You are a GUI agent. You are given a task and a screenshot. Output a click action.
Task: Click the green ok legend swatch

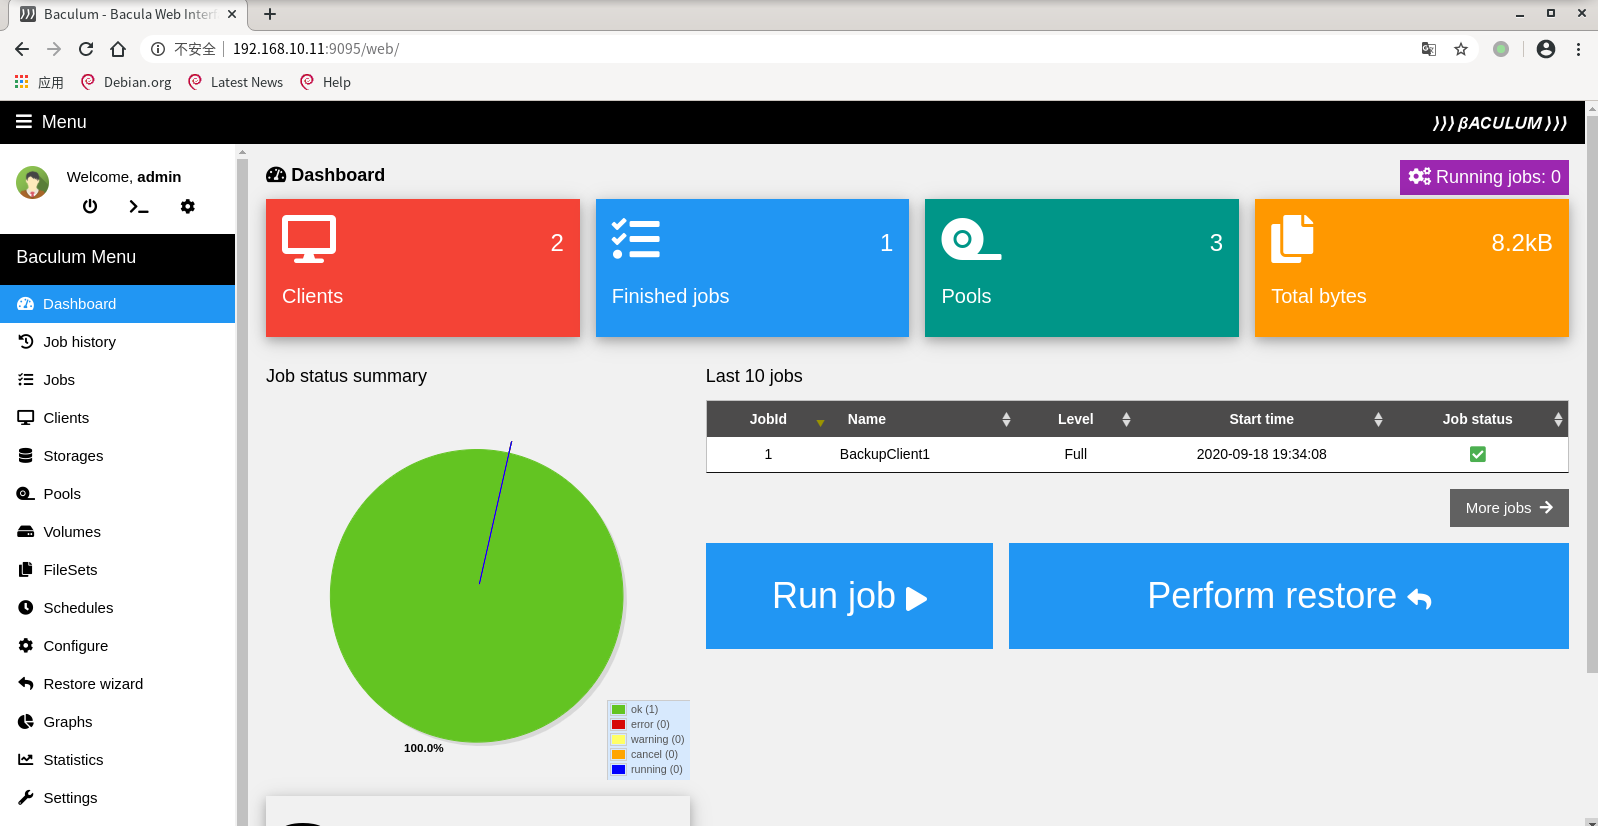coord(619,710)
